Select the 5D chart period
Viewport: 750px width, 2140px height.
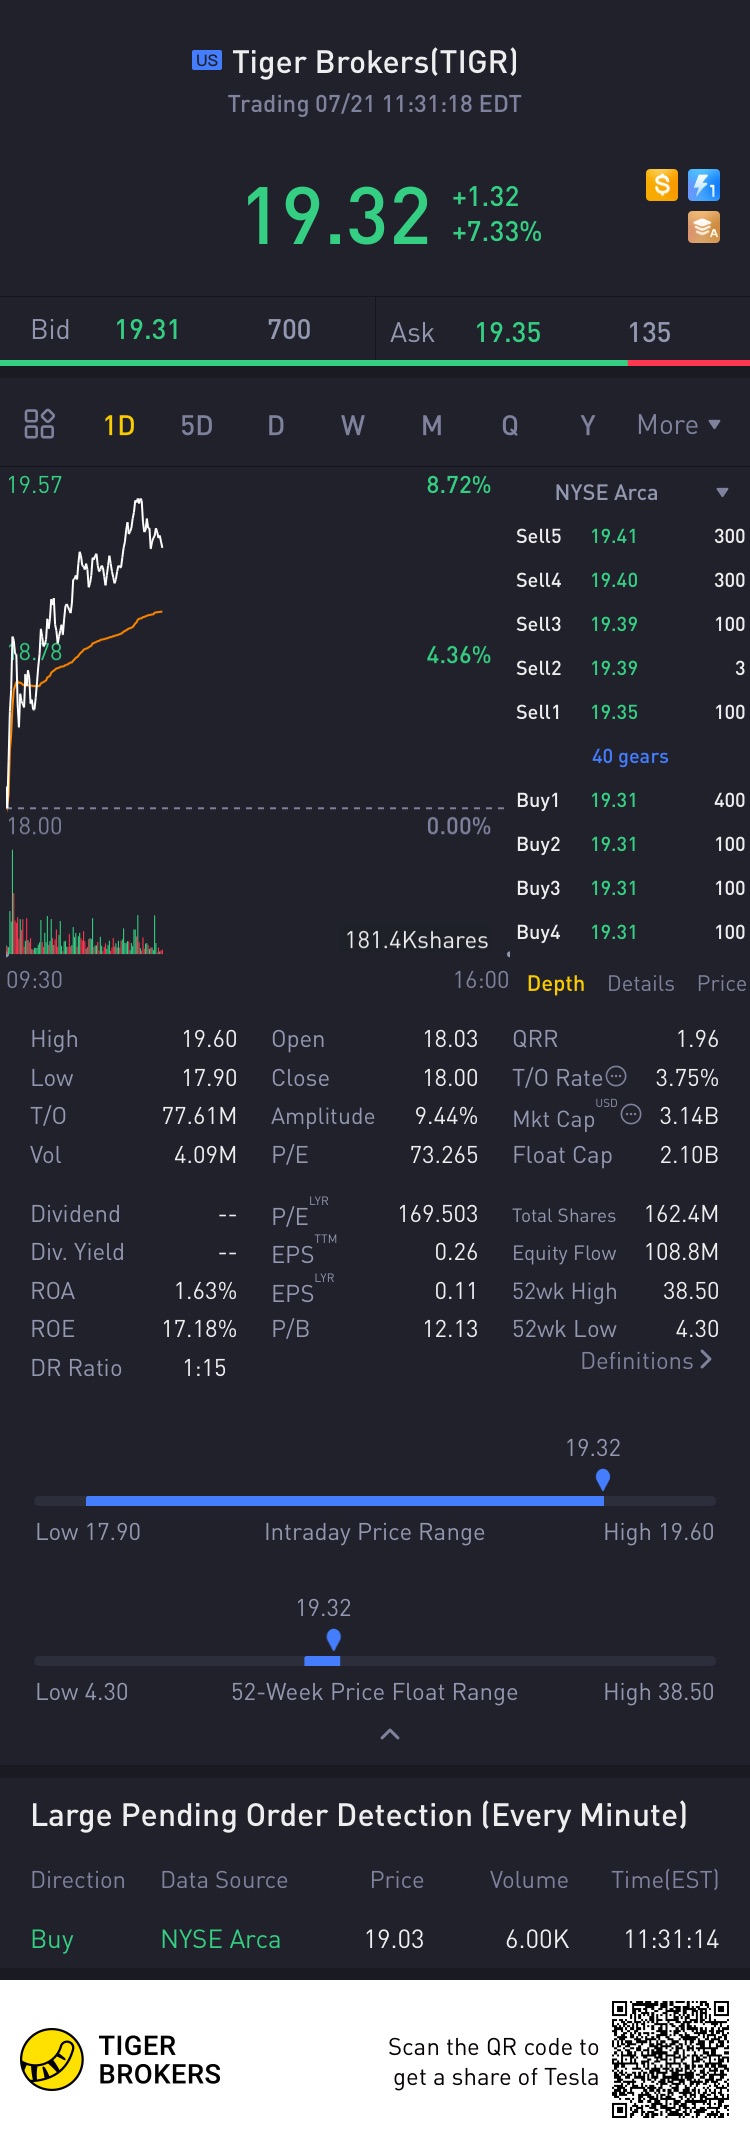[197, 426]
